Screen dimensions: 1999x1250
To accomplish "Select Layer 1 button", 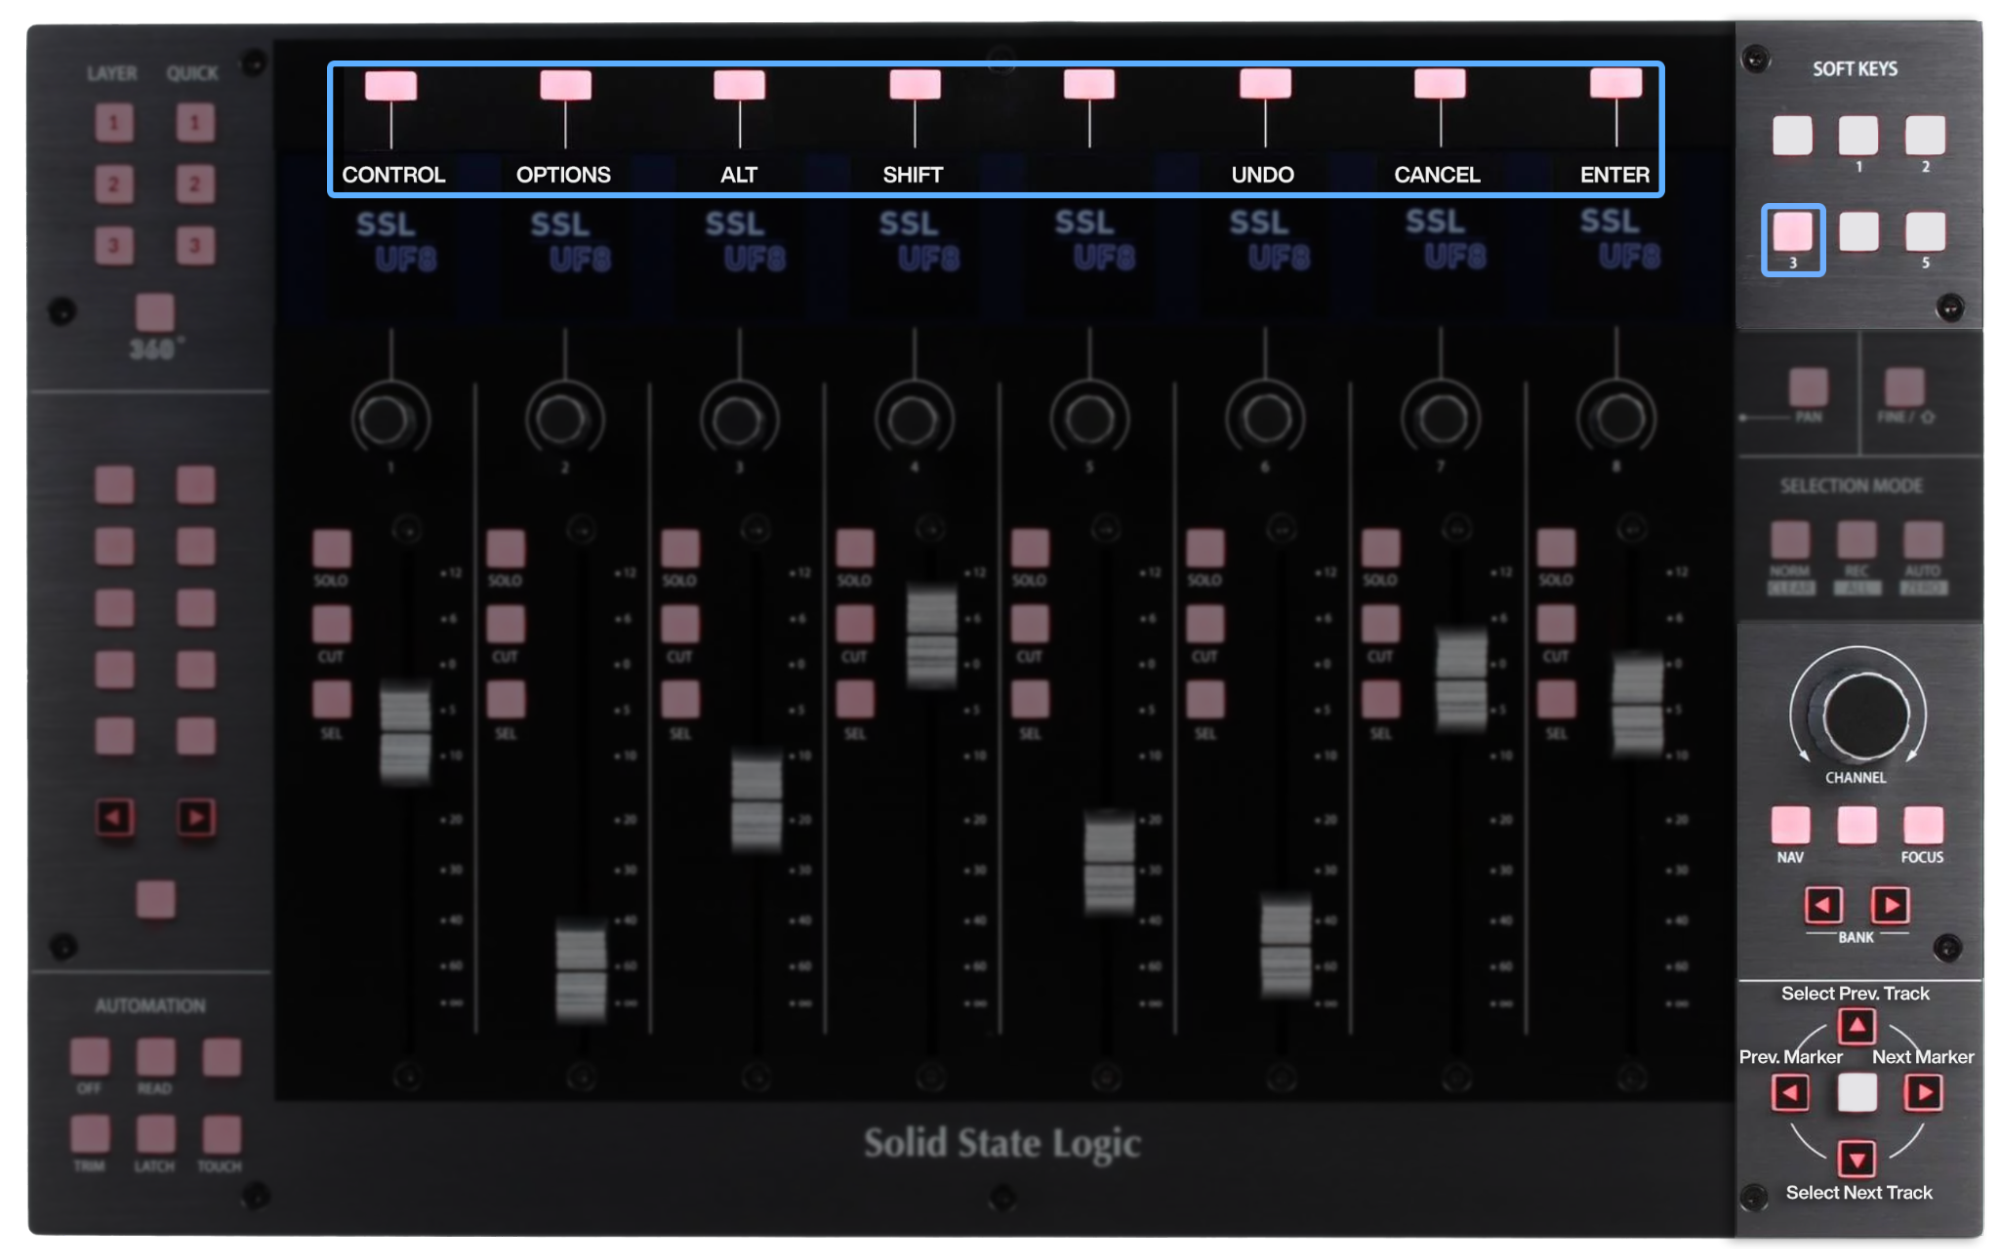I will pos(114,124).
